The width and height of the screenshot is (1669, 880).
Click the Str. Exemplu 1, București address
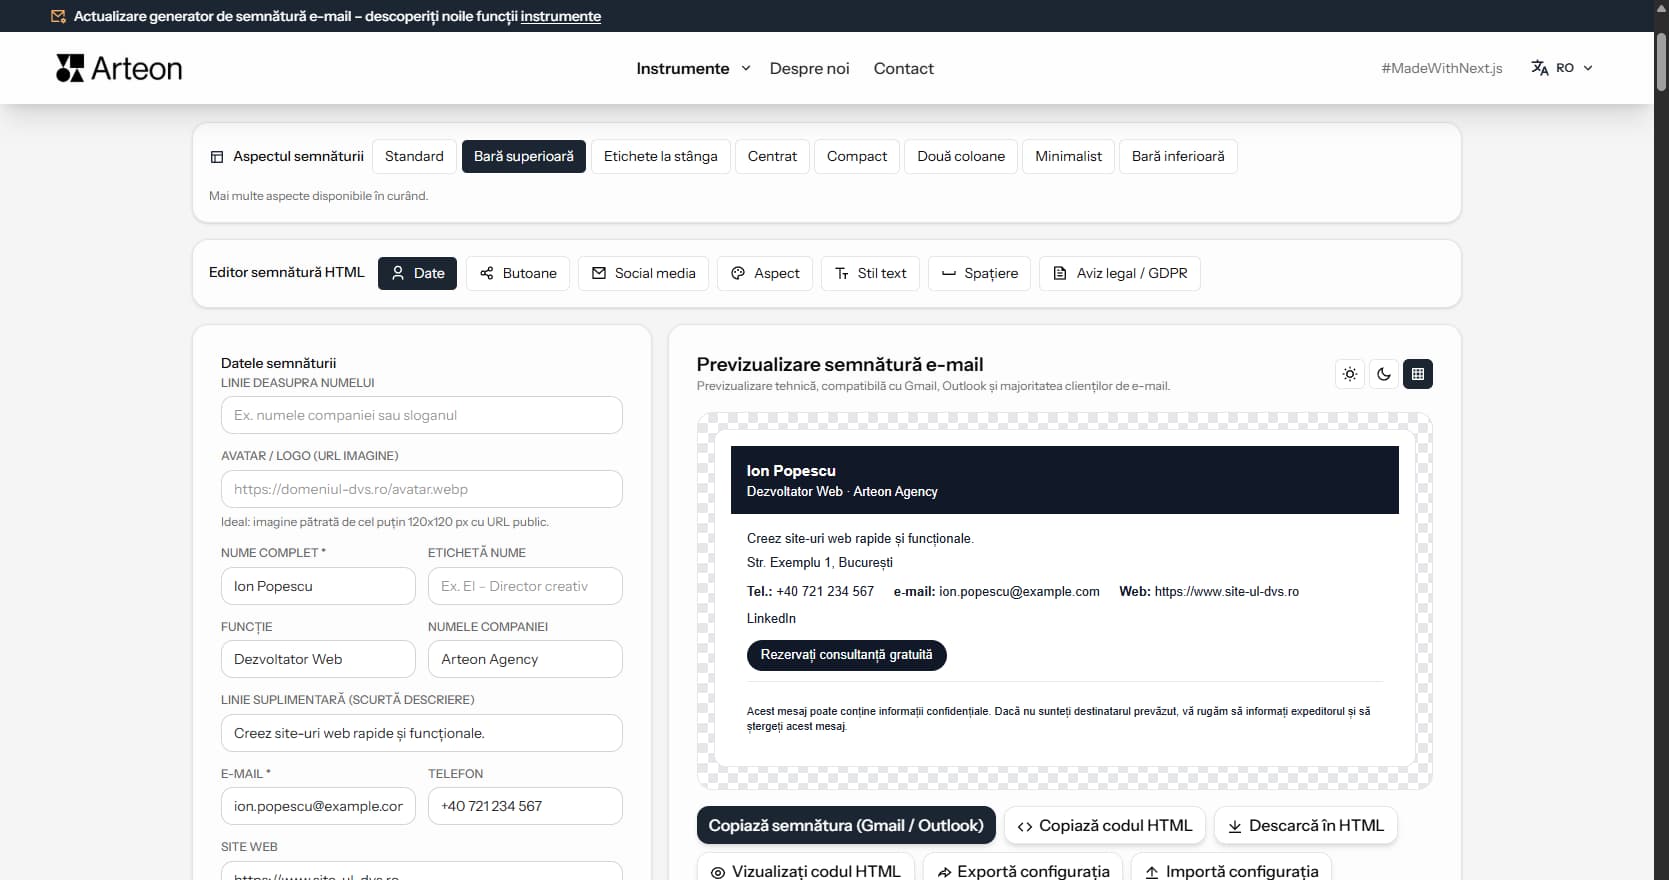point(820,562)
